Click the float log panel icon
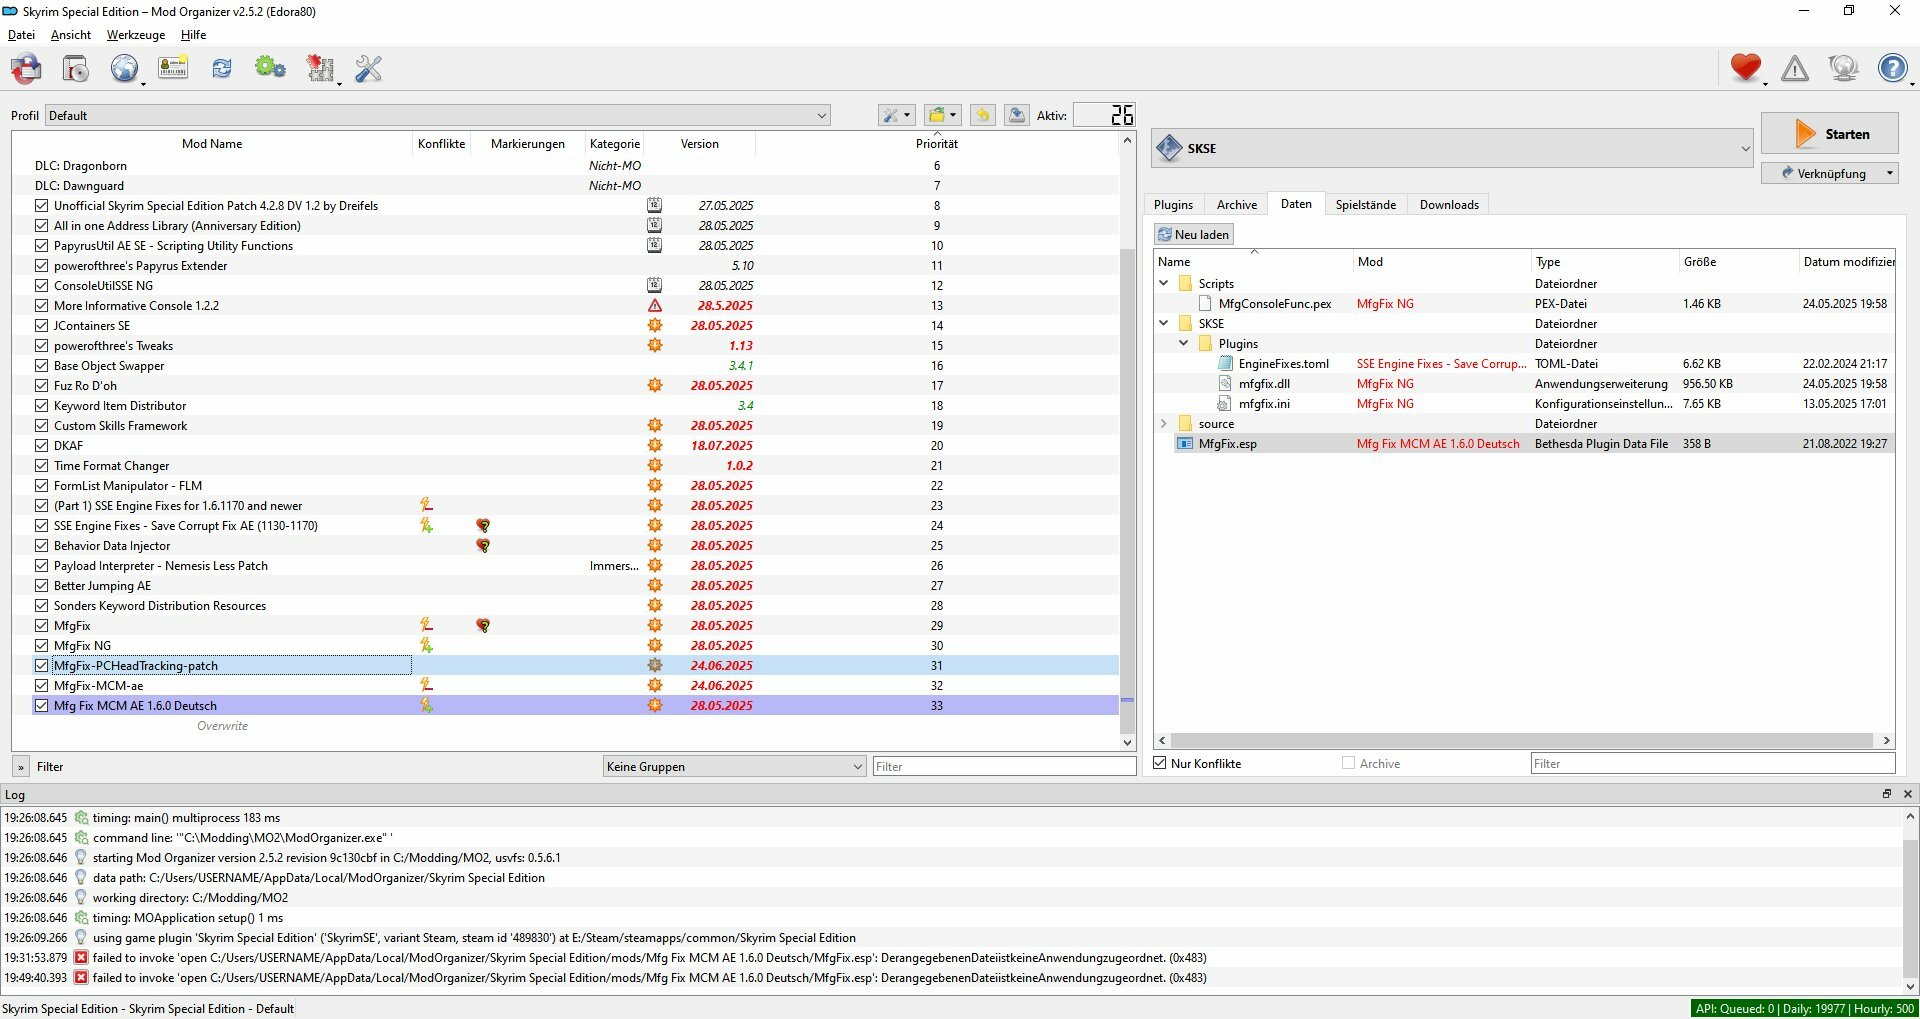The image size is (1920, 1019). [1887, 794]
